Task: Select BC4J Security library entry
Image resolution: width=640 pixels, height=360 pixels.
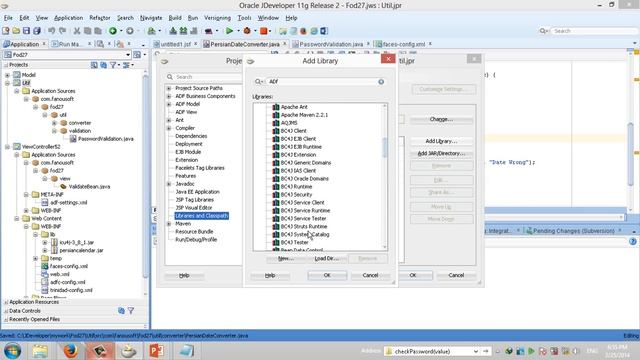Action: [x=296, y=195]
